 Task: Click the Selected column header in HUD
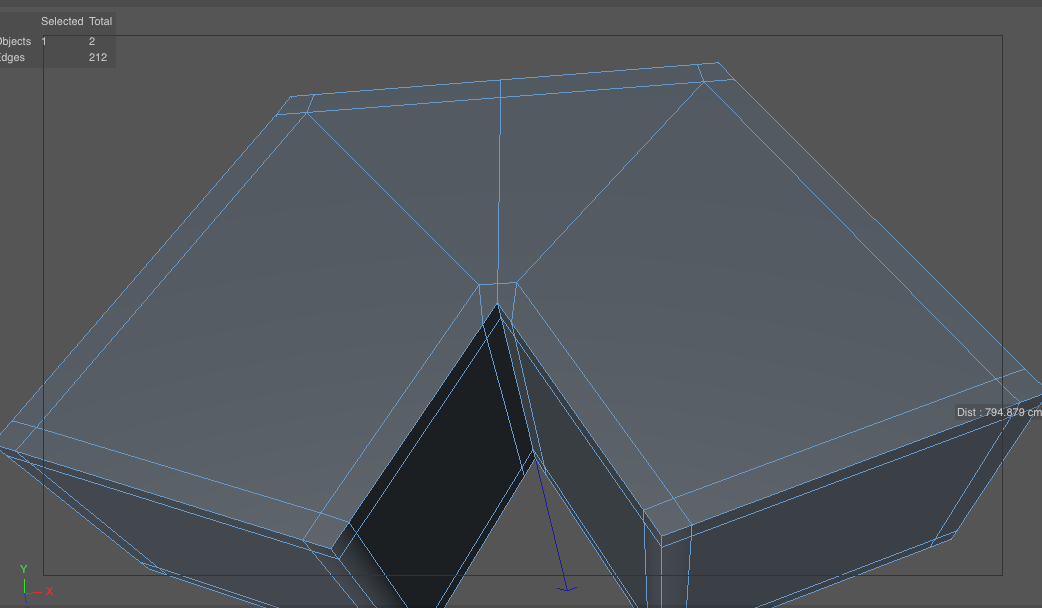click(x=62, y=21)
